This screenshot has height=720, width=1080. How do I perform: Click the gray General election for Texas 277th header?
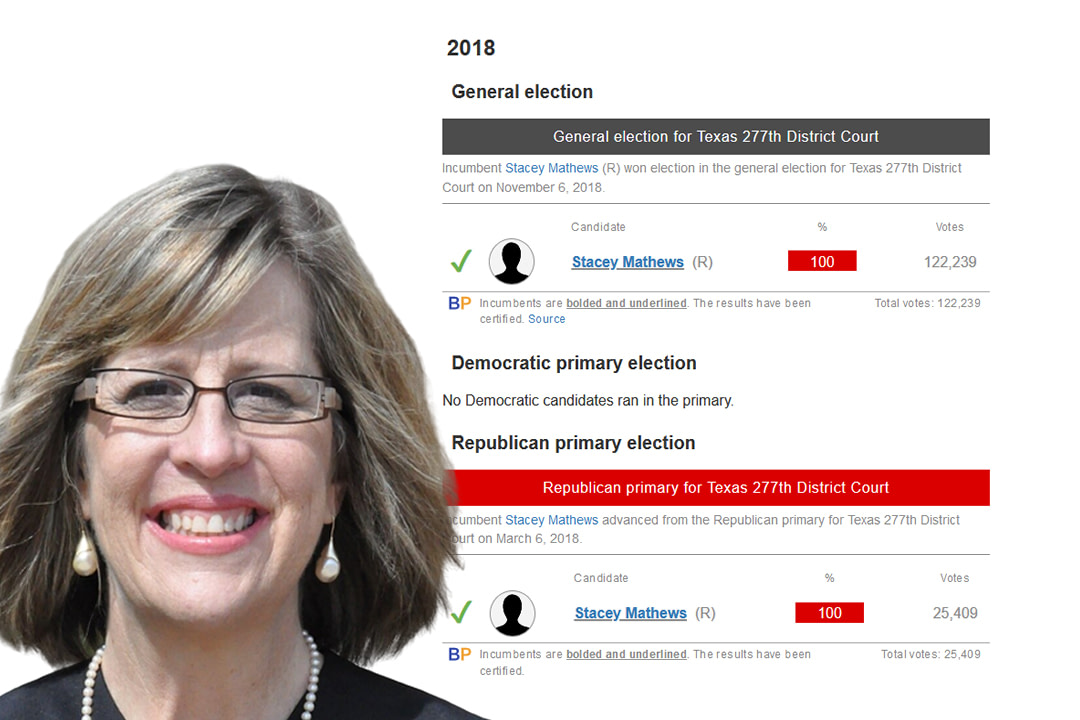click(x=716, y=136)
